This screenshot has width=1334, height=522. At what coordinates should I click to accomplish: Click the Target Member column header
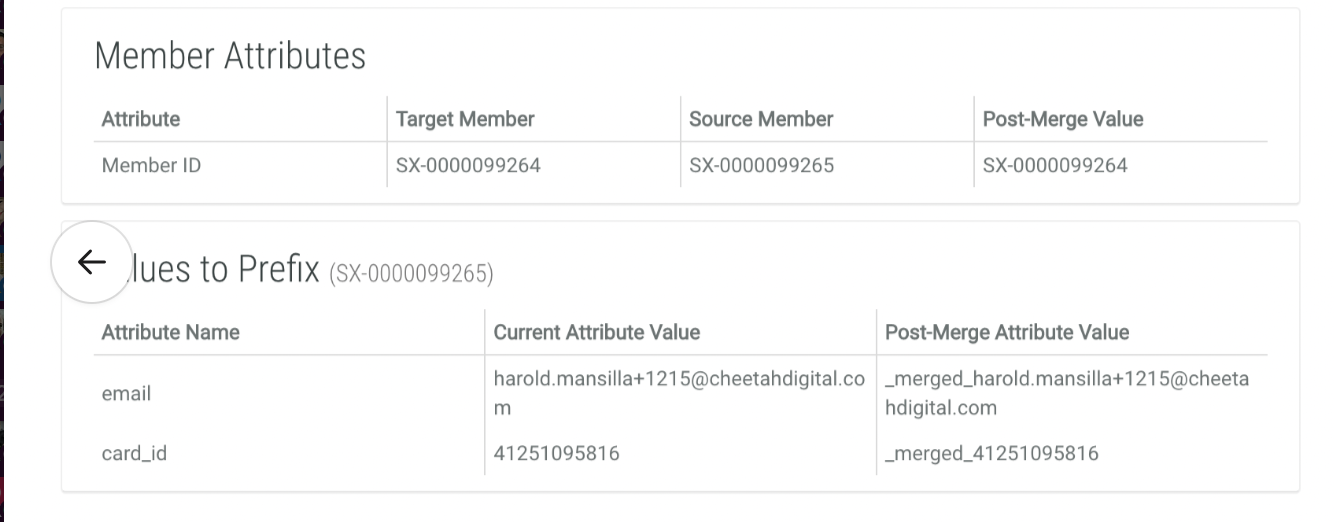[x=465, y=119]
